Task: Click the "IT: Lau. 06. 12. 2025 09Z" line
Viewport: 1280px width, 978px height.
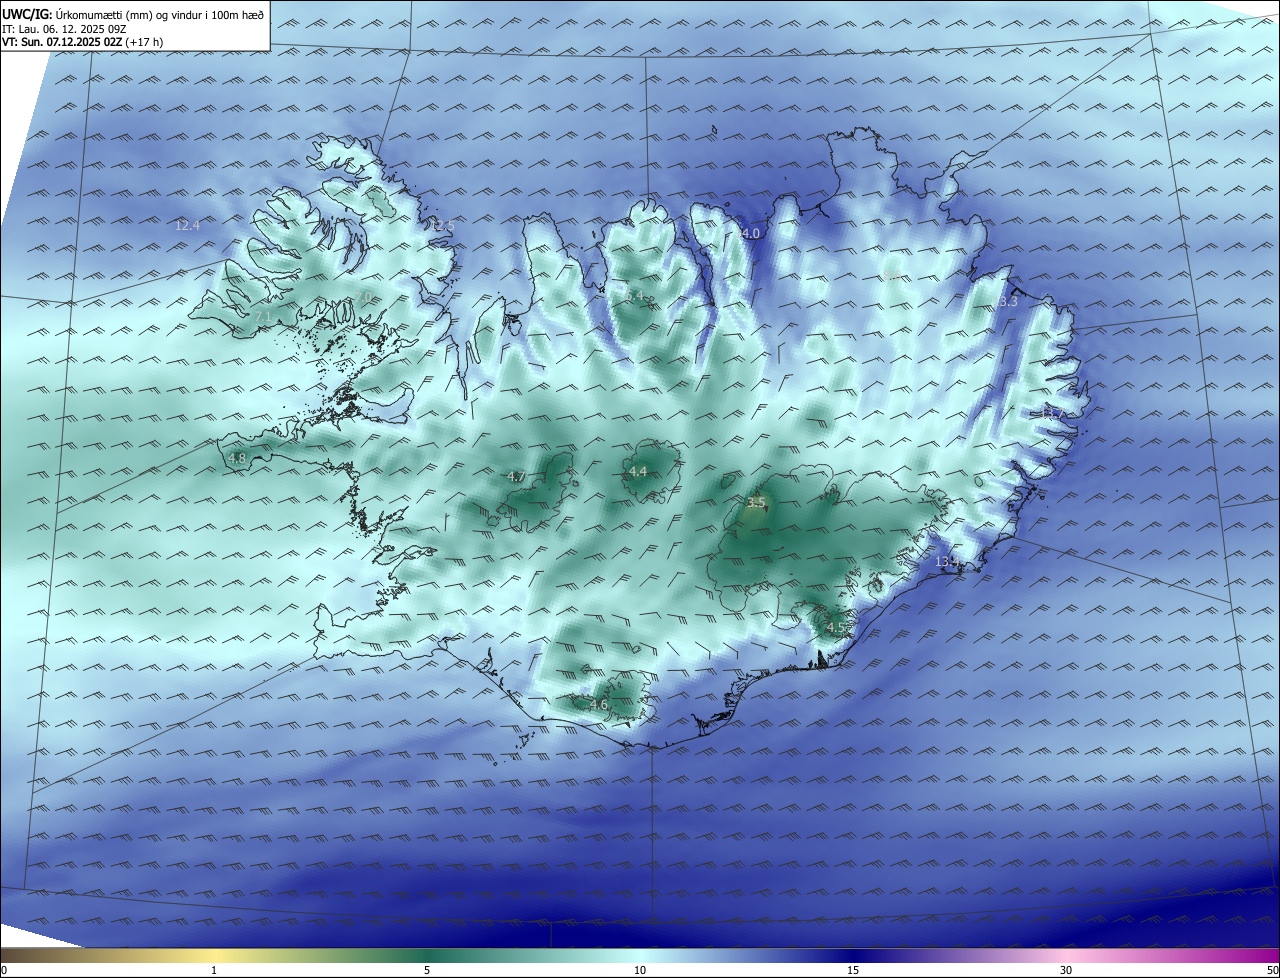Action: pyautogui.click(x=64, y=29)
